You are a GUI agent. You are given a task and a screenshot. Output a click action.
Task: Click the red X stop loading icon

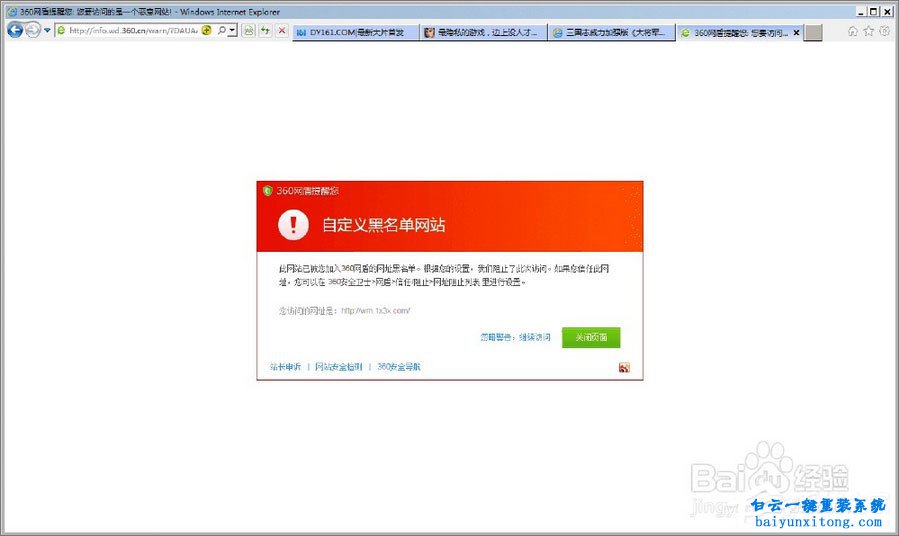[282, 31]
